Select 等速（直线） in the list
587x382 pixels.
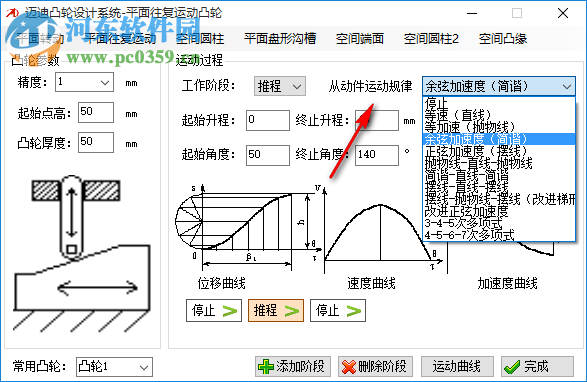[499, 115]
